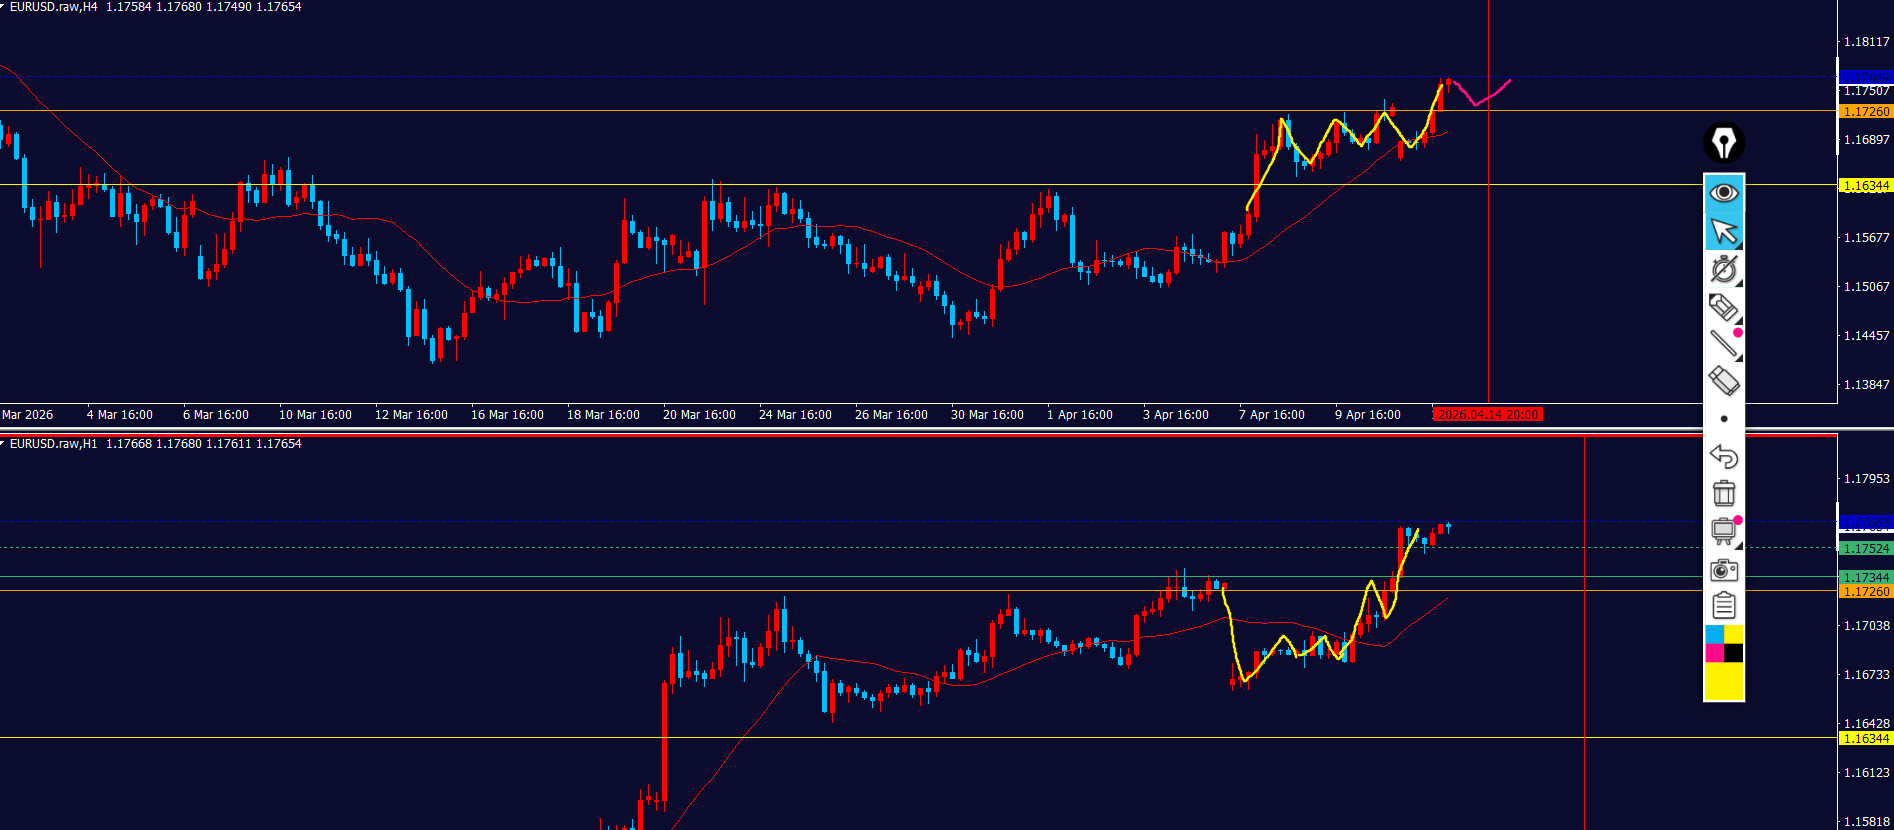Undo the last drawing stroke
This screenshot has width=1894, height=830.
(1723, 457)
